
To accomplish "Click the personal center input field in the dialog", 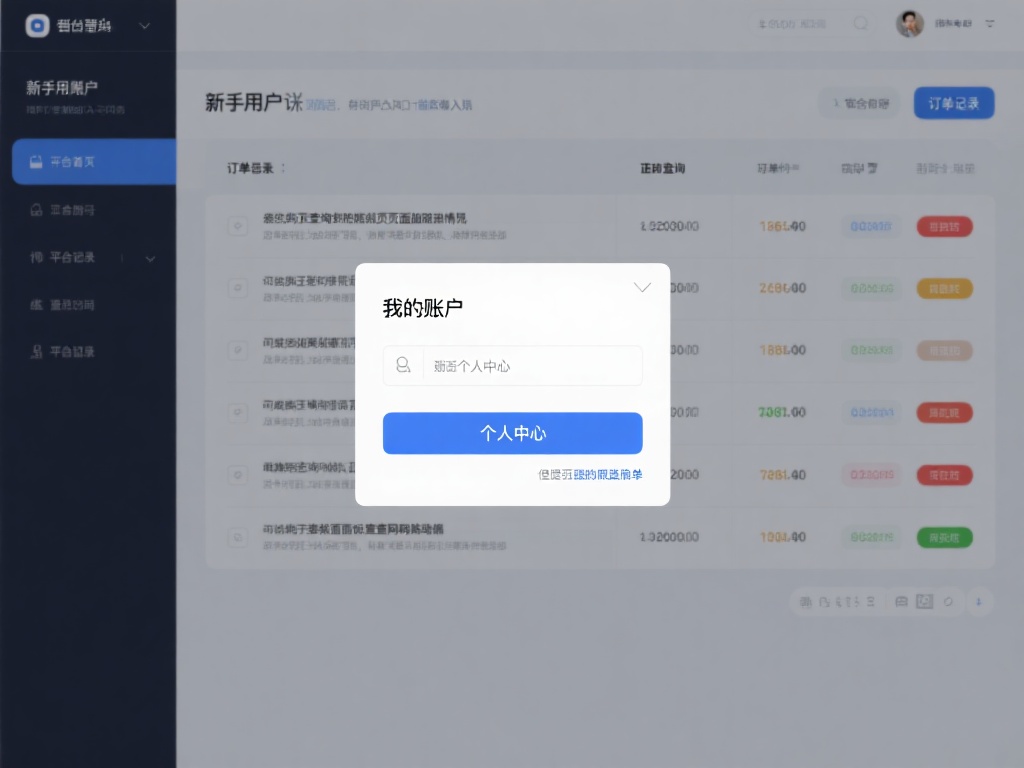I will [x=512, y=365].
